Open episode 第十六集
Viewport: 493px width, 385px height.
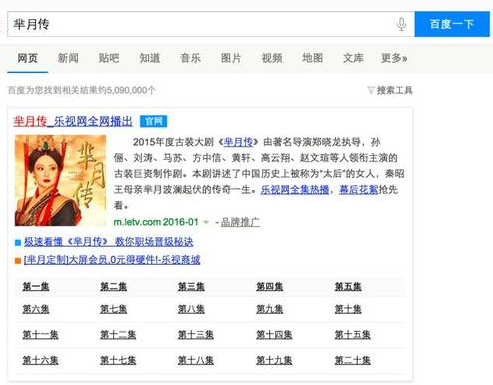(40, 360)
